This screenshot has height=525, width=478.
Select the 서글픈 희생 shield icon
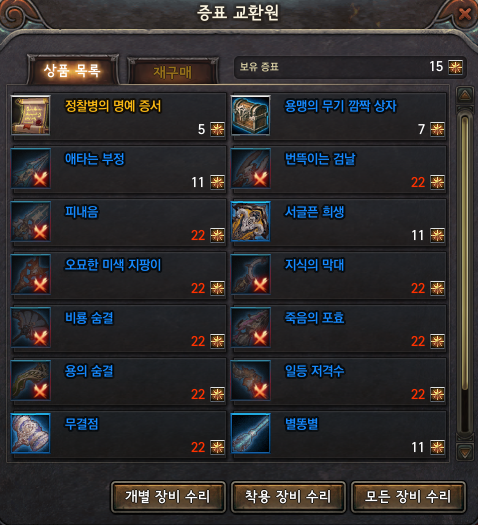[x=251, y=221]
